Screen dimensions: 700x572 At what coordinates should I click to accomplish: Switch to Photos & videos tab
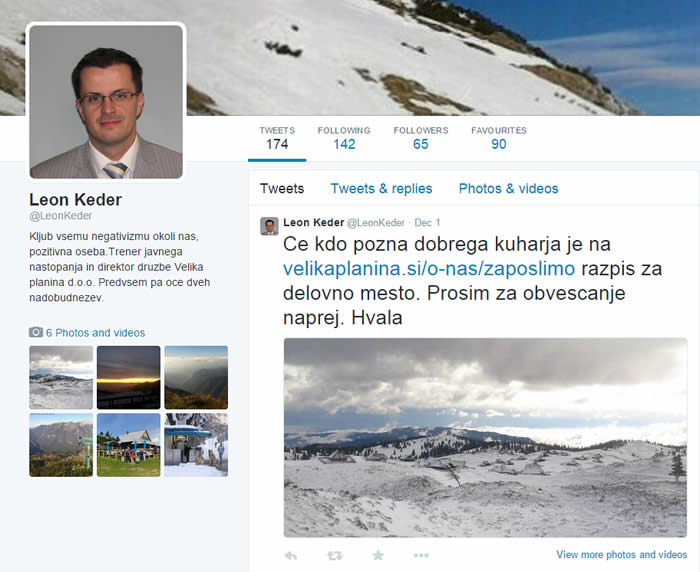[508, 188]
